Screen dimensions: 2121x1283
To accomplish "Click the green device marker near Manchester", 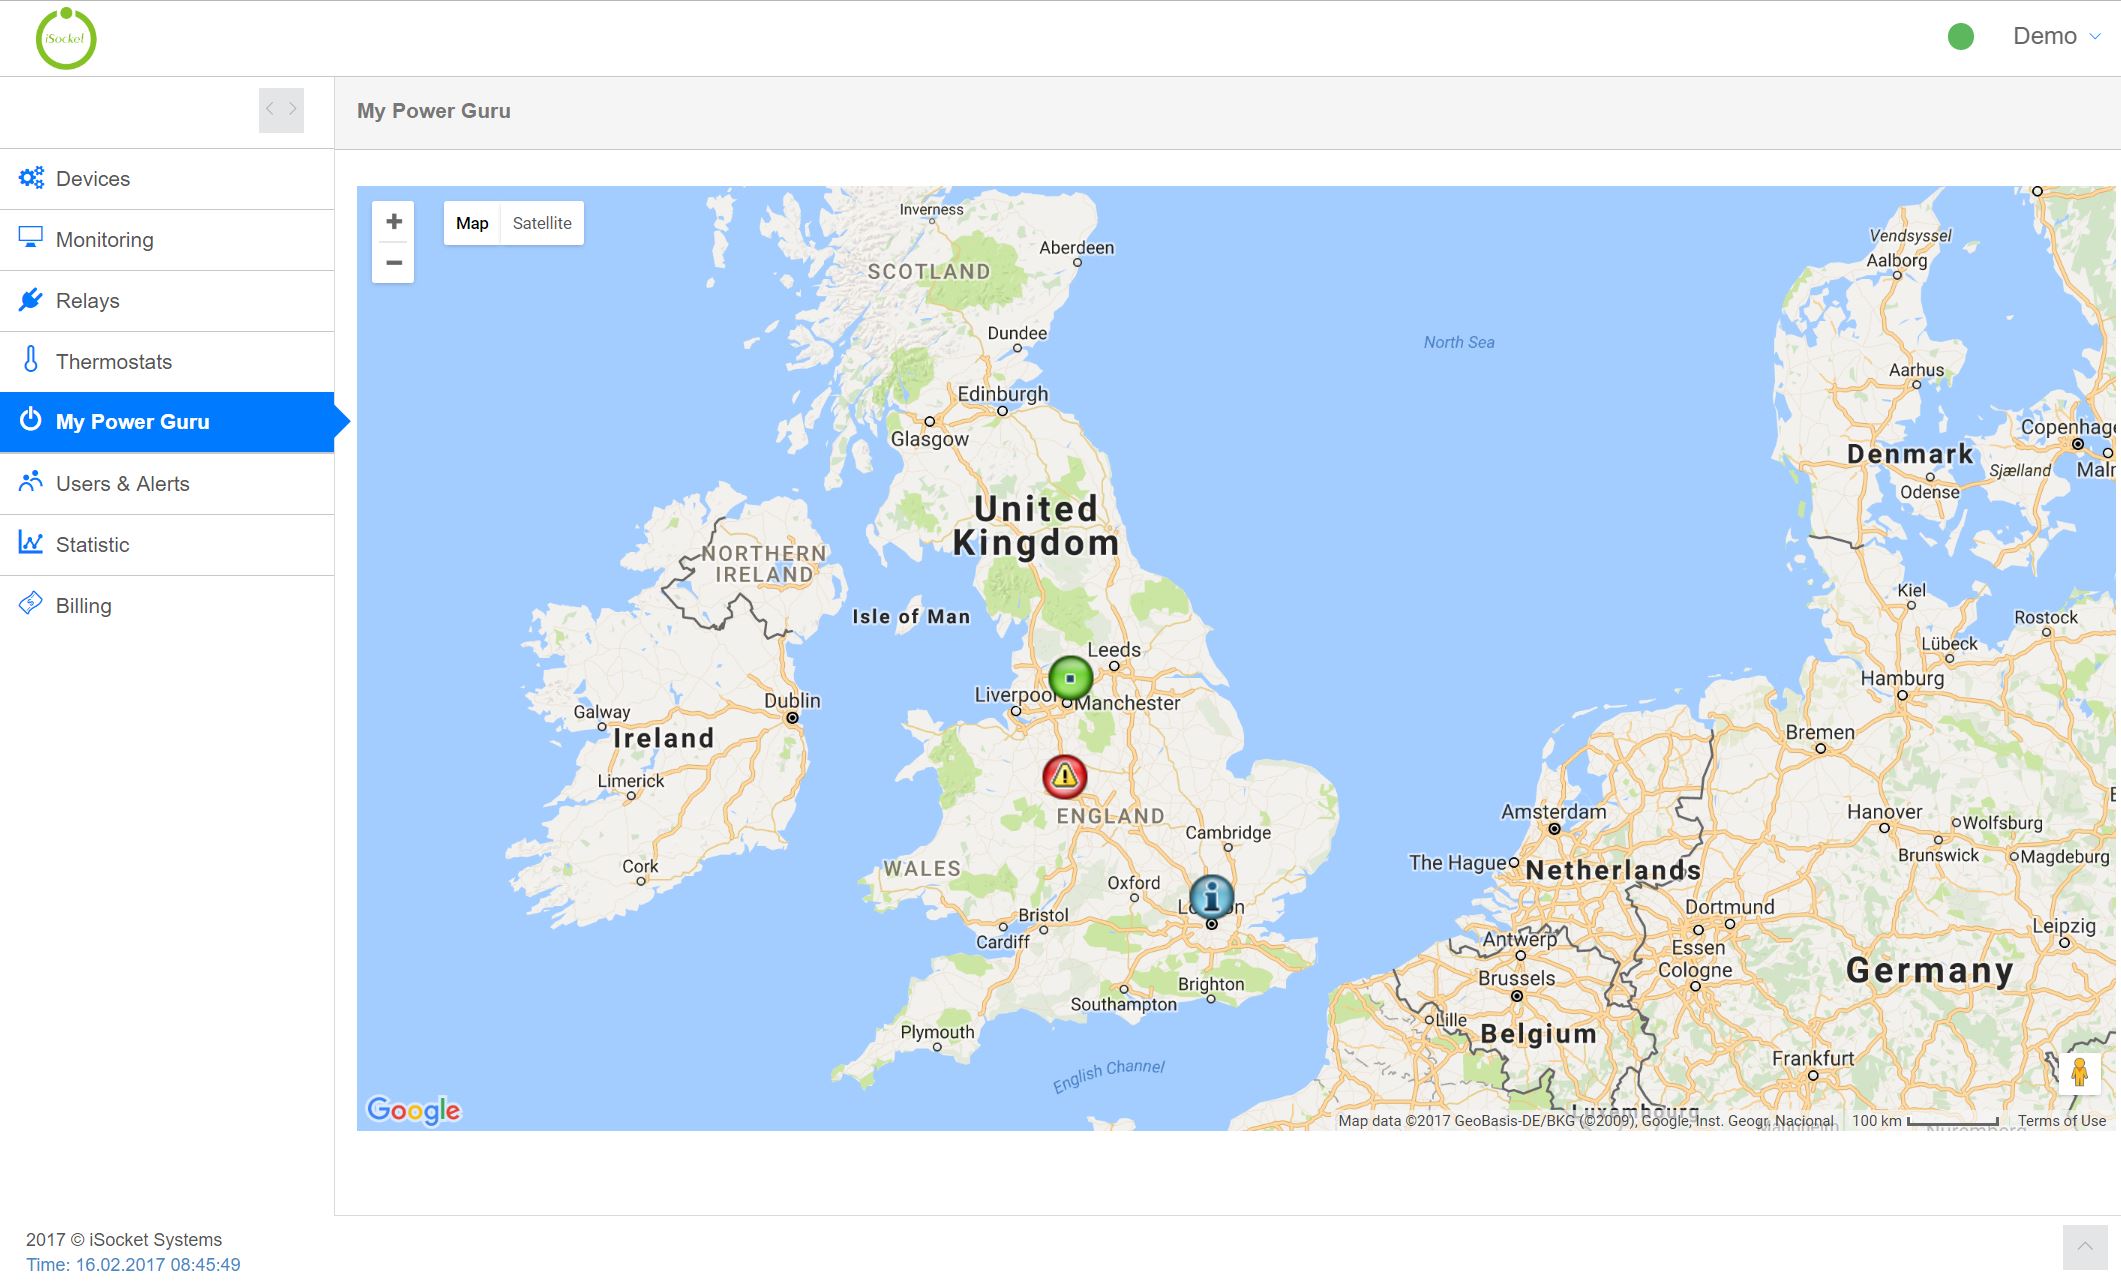I will 1069,677.
